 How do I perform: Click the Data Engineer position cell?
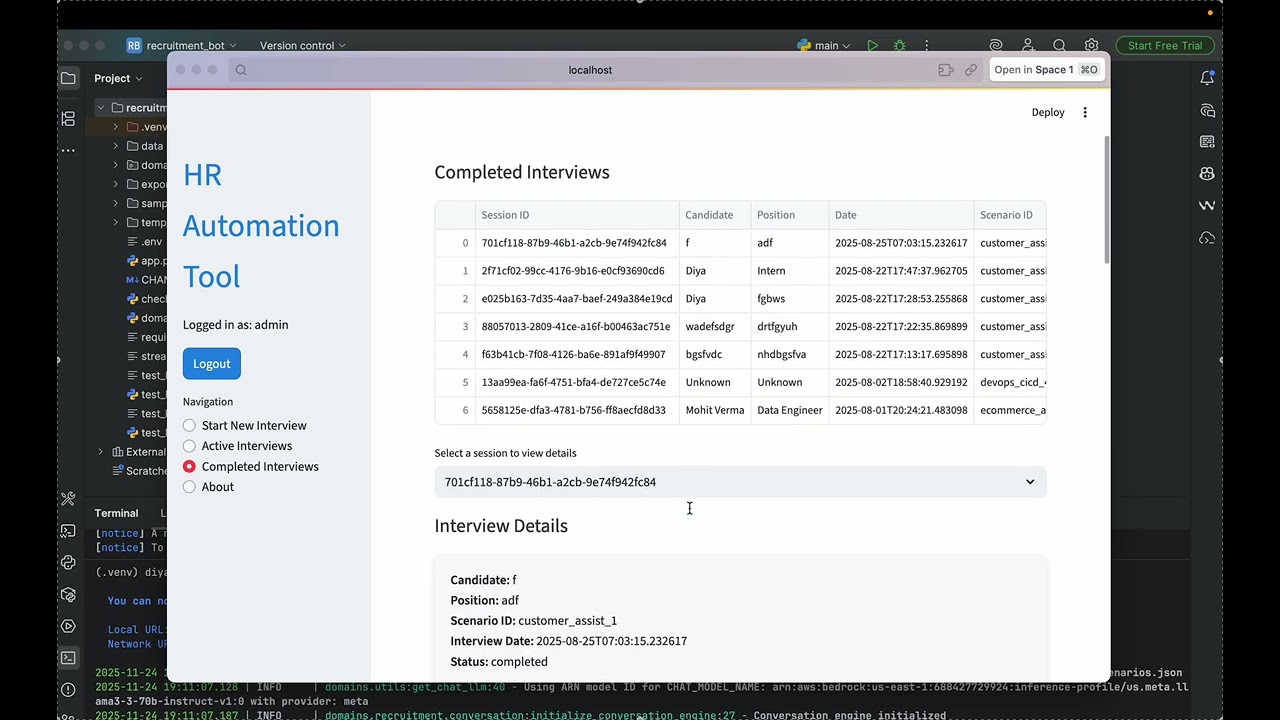coord(790,410)
